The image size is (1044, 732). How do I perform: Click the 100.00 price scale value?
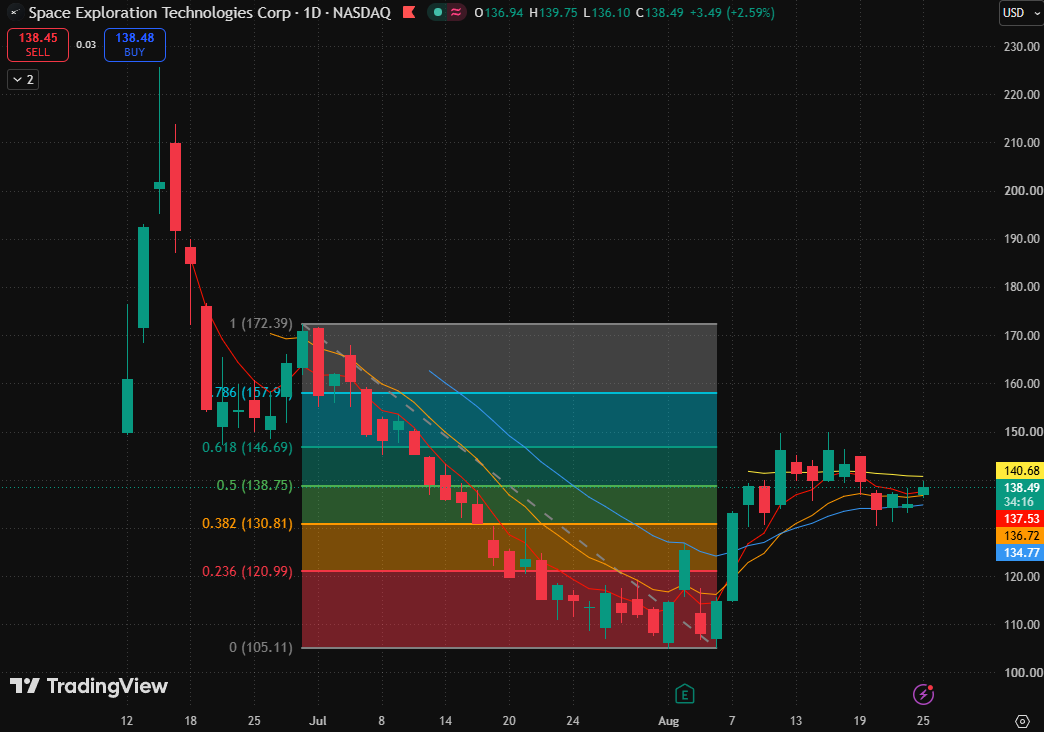1022,673
